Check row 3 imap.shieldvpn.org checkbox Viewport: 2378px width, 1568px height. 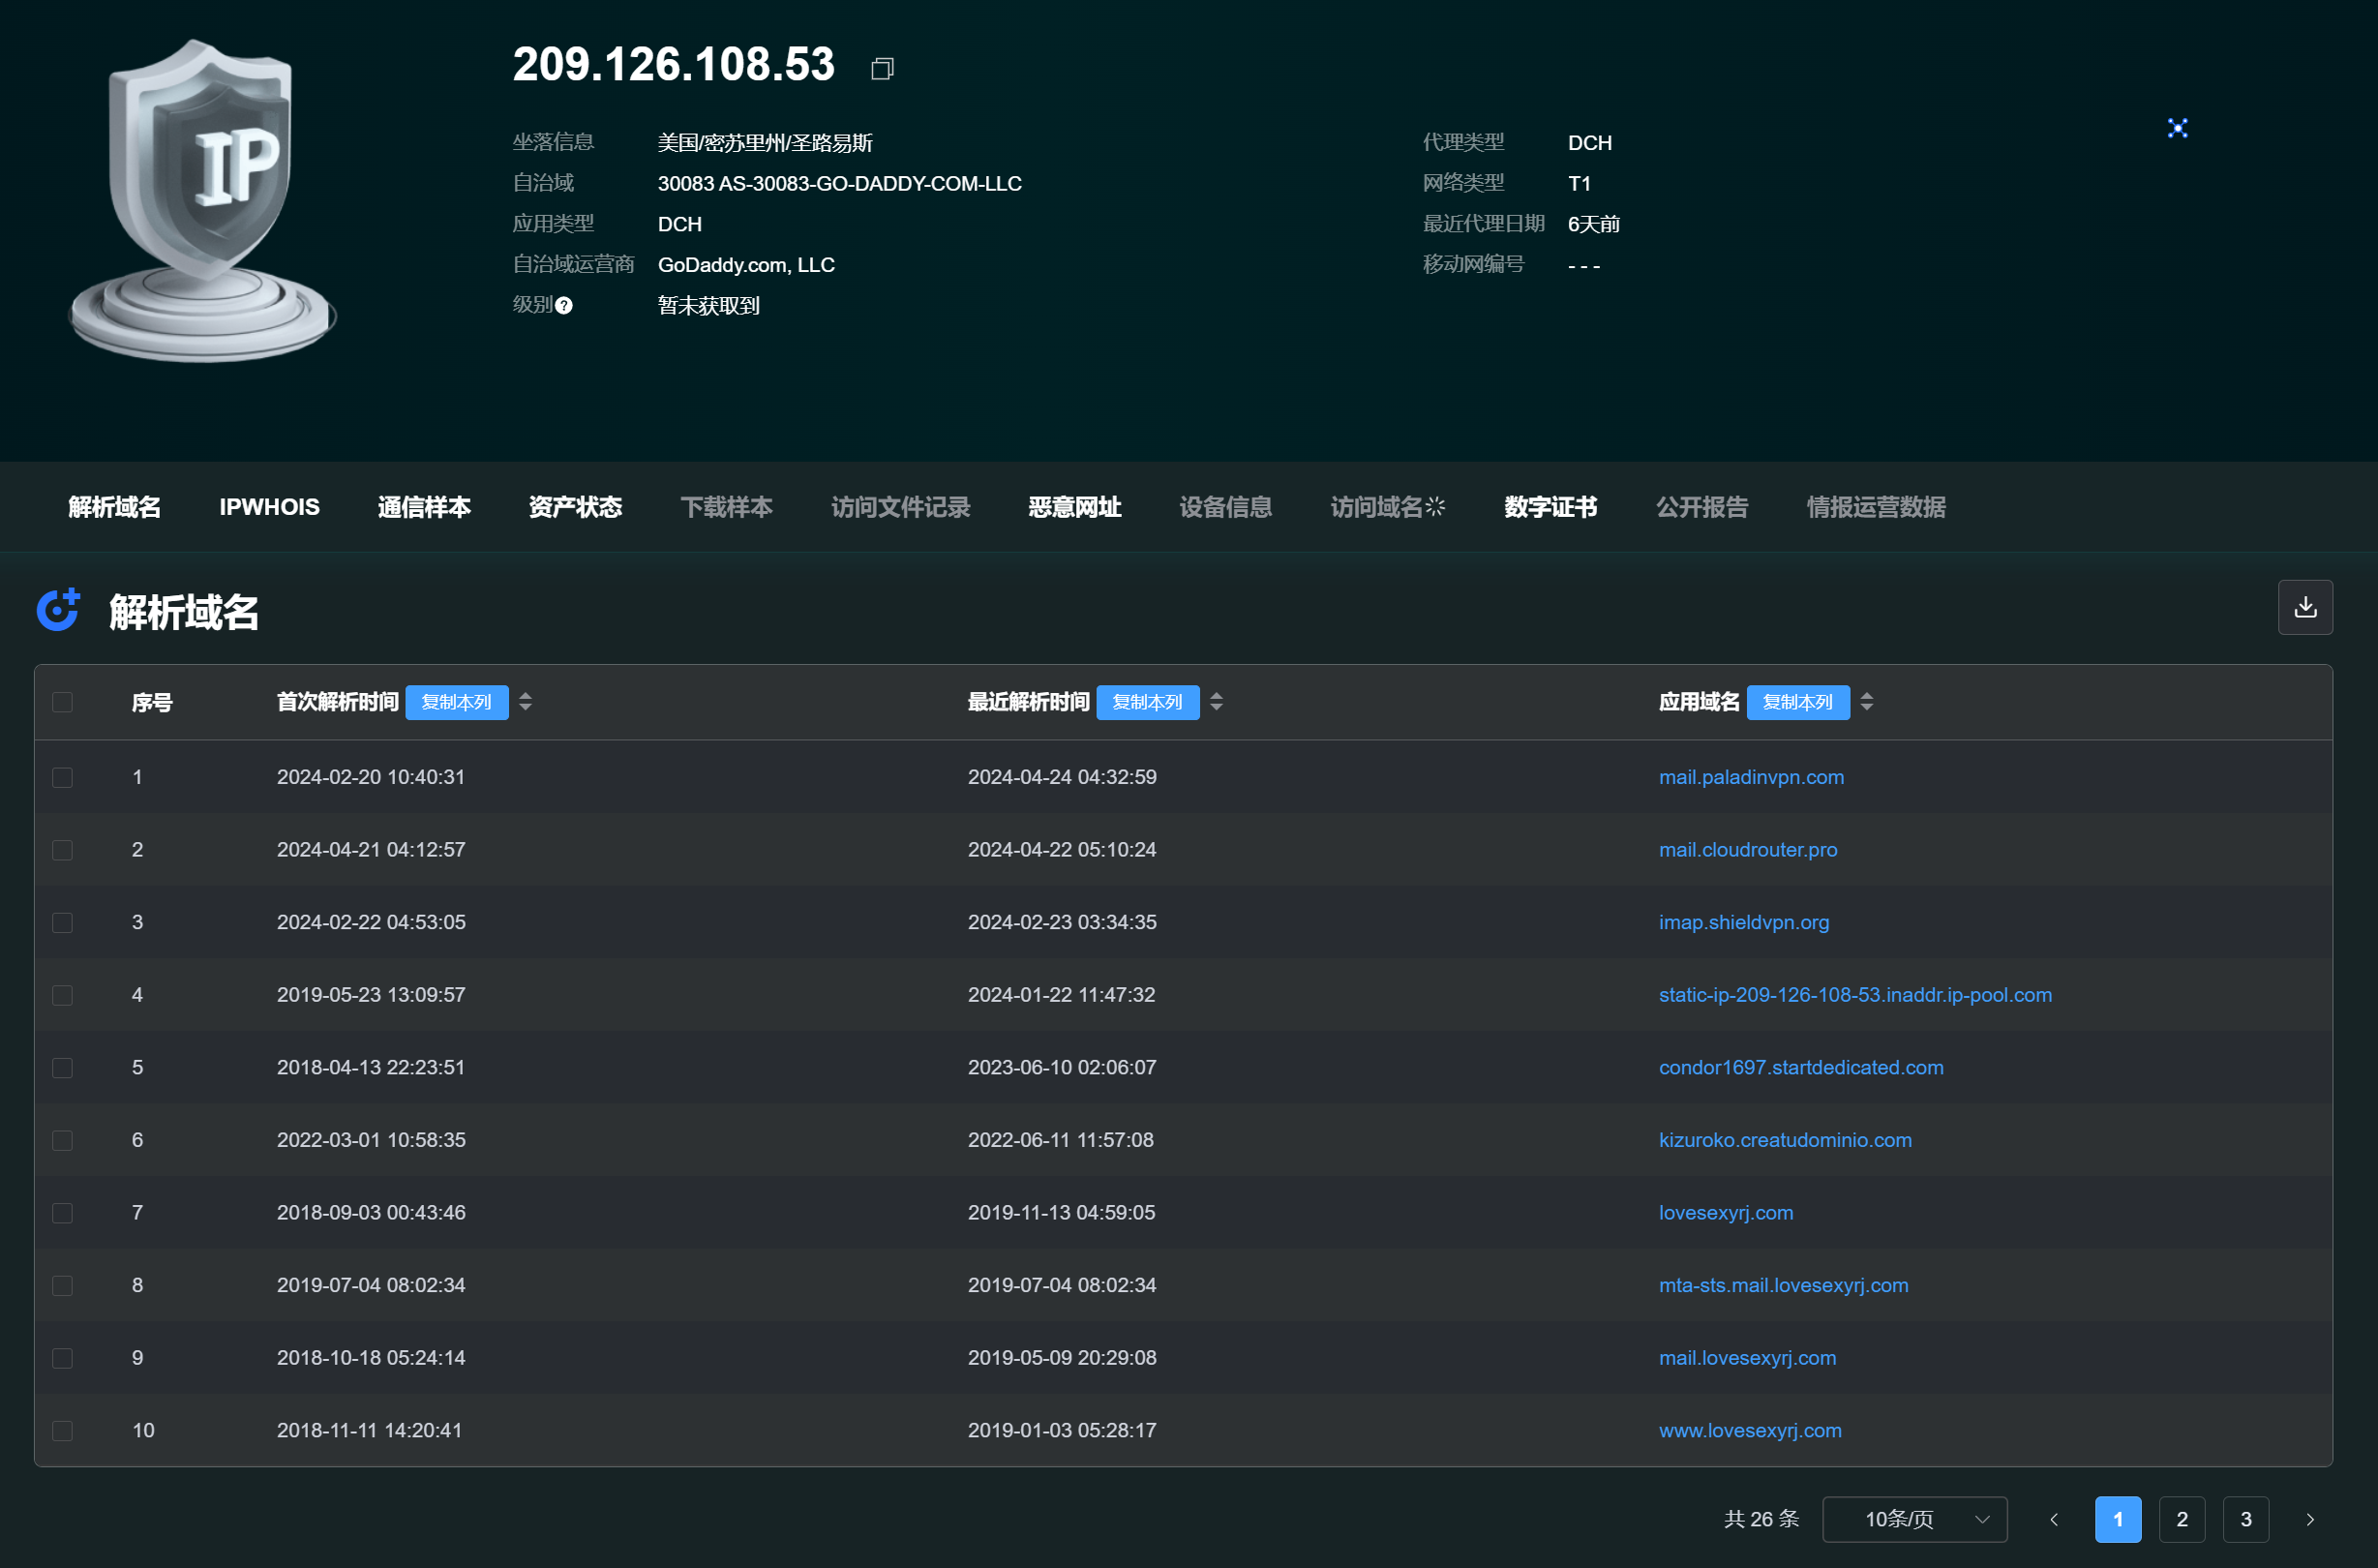[62, 922]
